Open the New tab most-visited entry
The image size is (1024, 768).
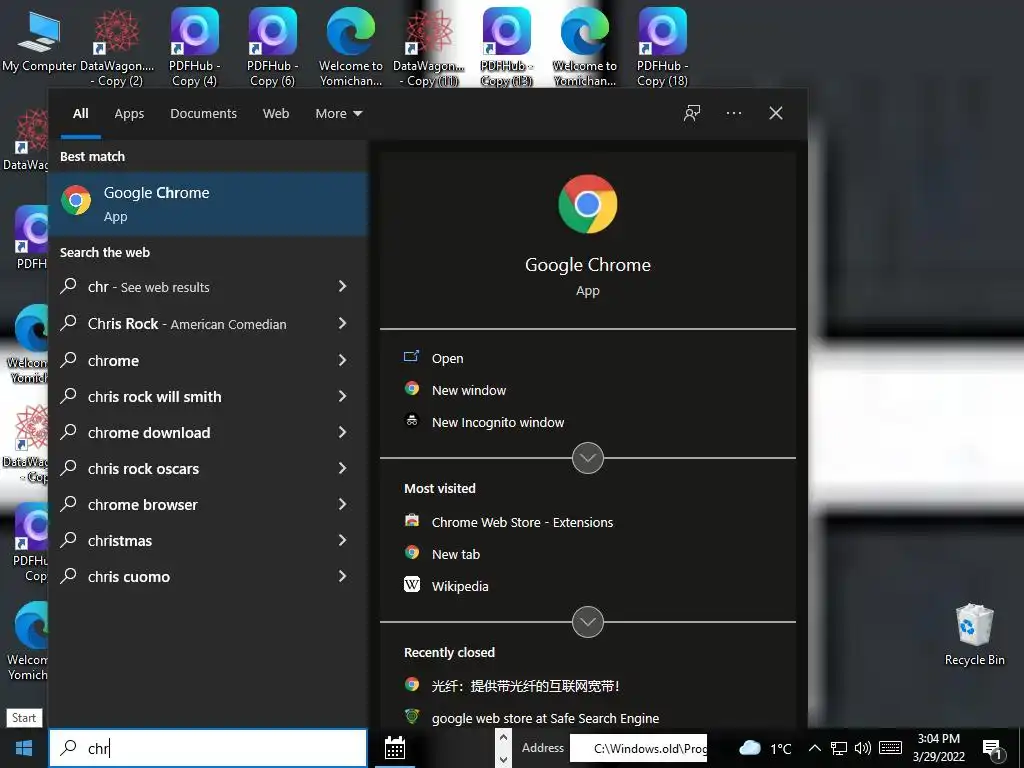[x=455, y=554]
